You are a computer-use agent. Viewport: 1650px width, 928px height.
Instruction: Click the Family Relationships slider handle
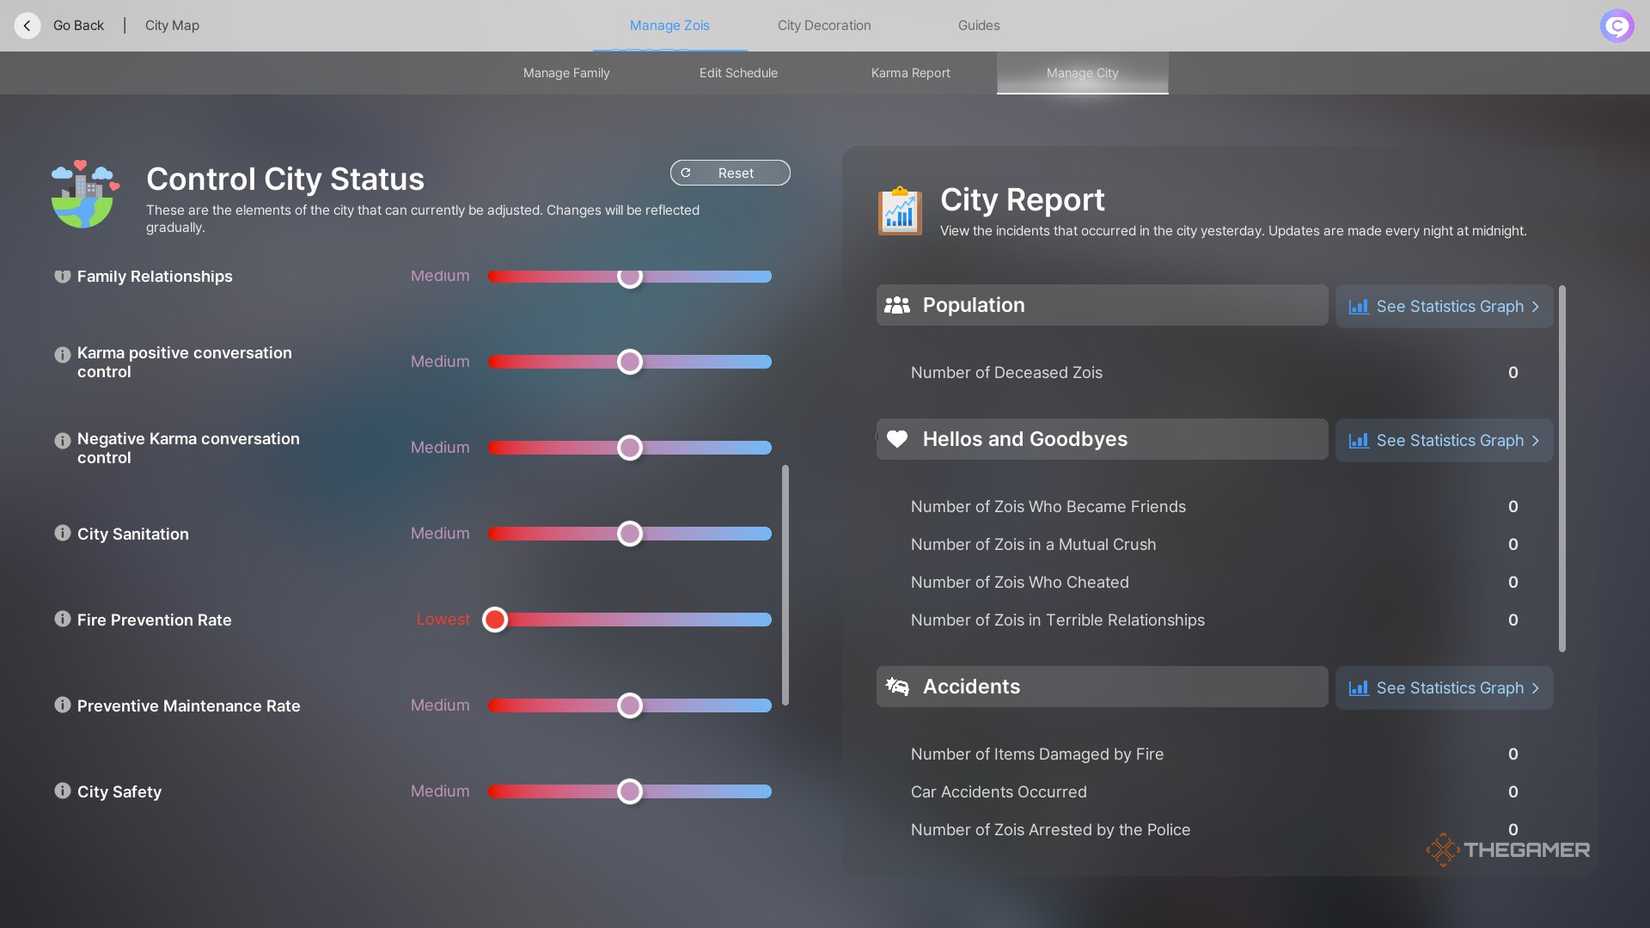pyautogui.click(x=629, y=277)
